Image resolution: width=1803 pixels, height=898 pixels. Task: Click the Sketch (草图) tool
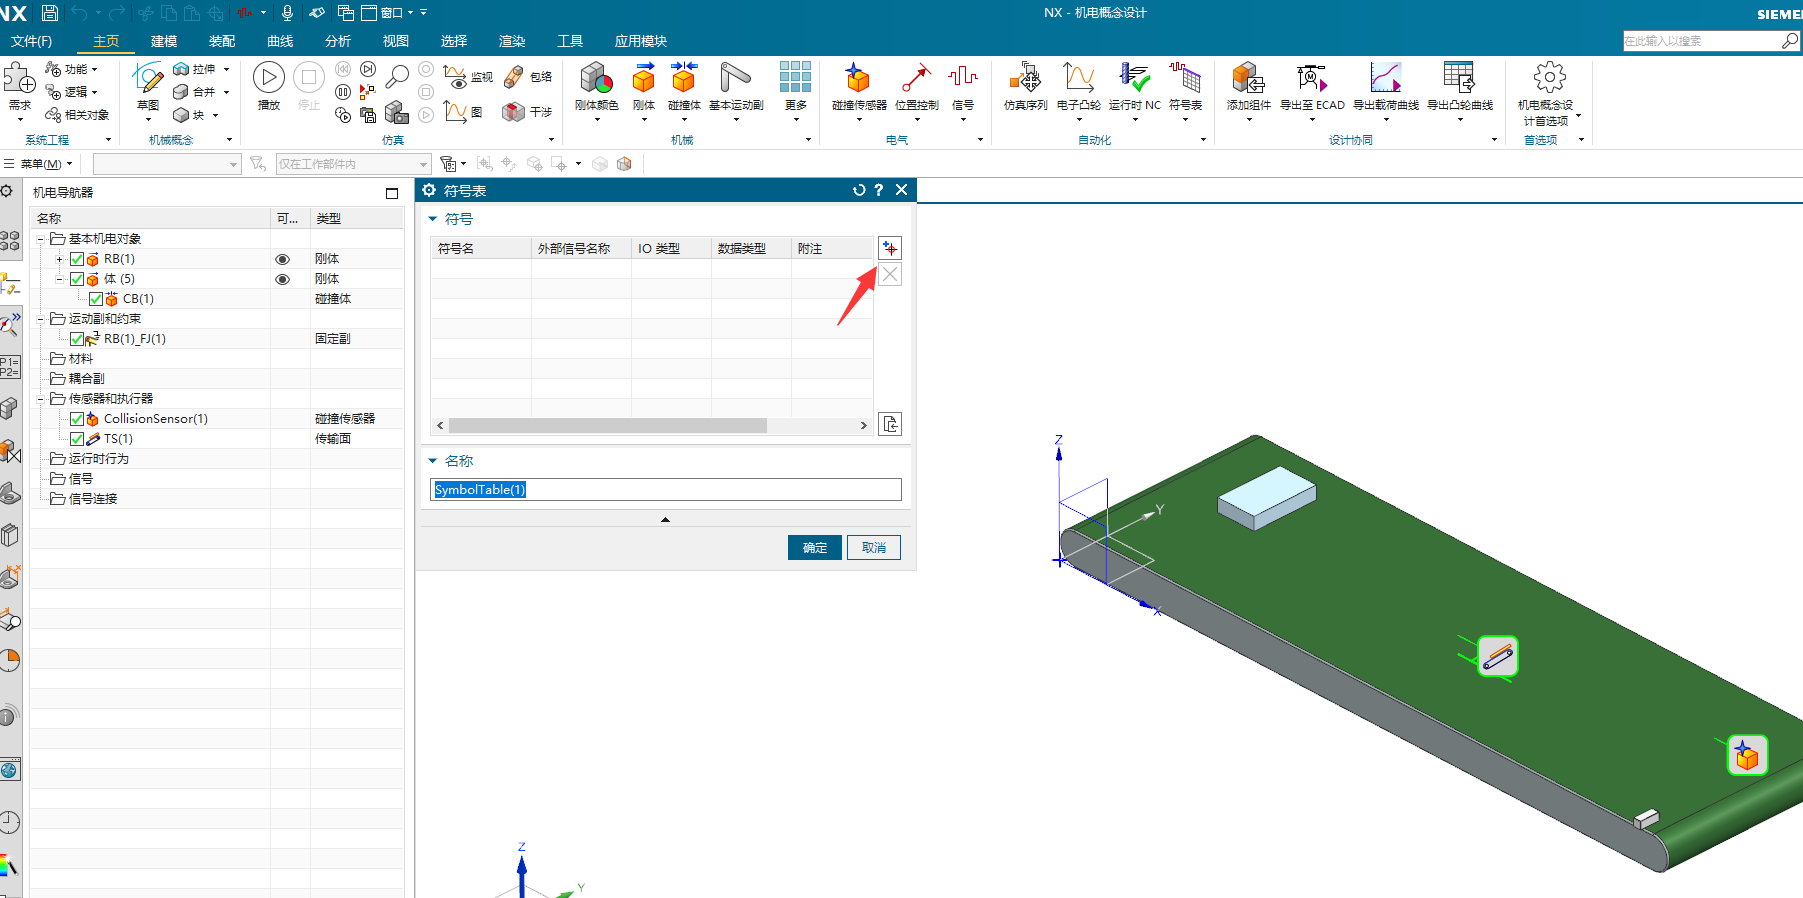pos(148,86)
